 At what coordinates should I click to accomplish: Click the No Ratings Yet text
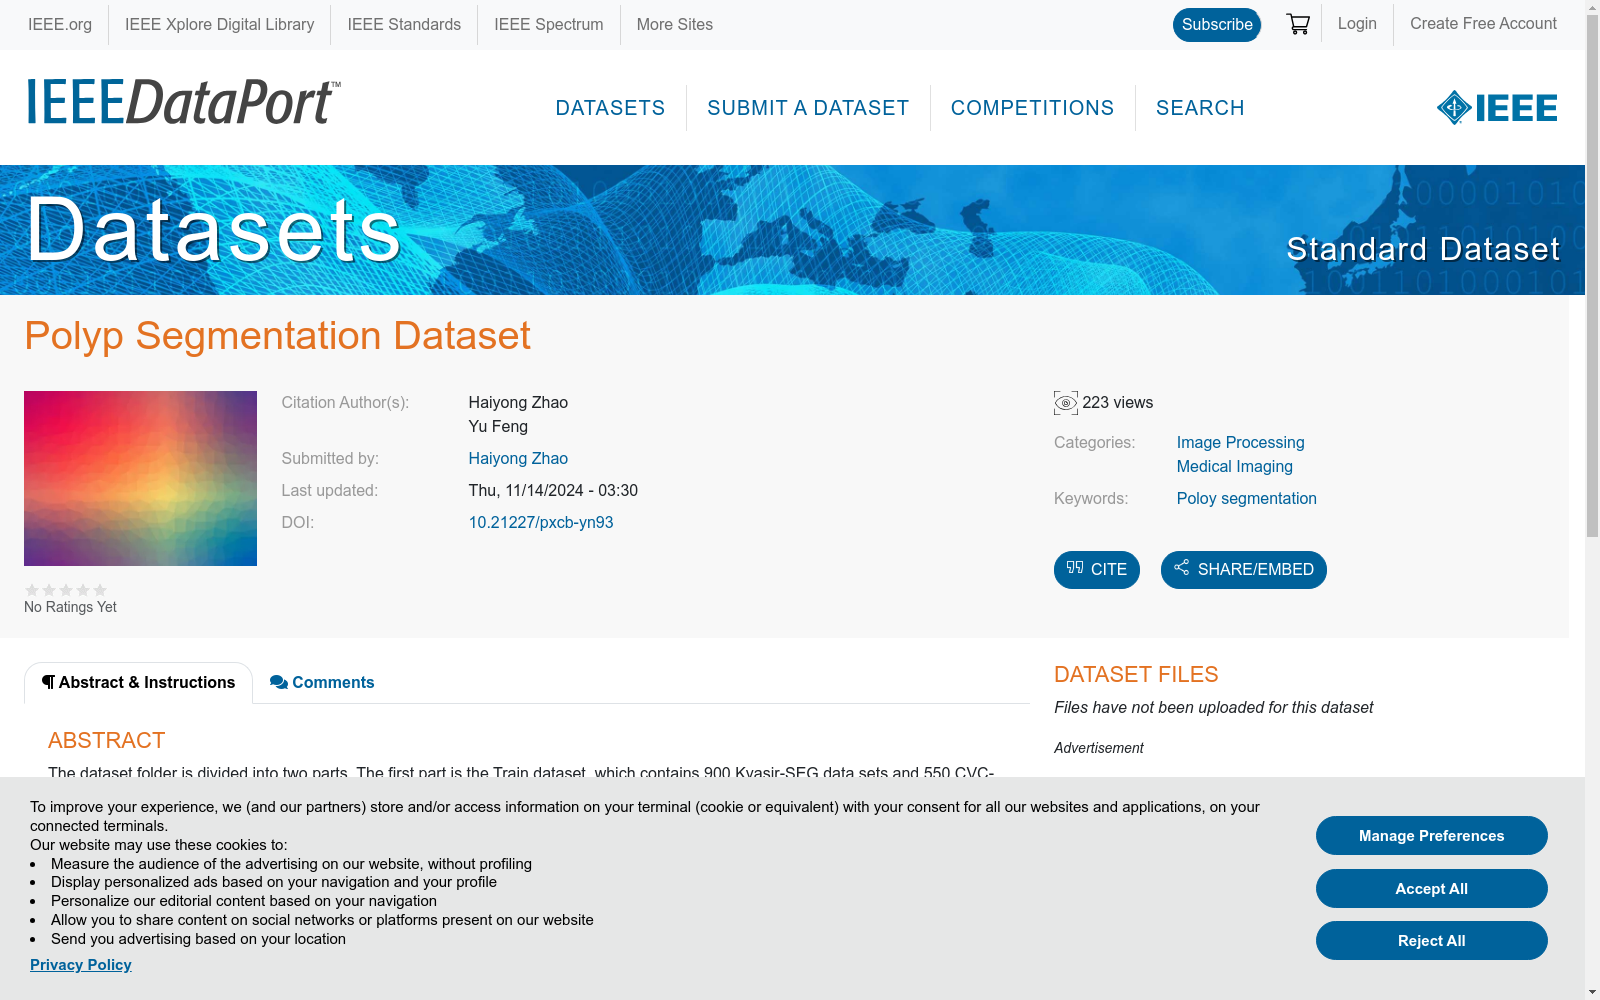[70, 607]
